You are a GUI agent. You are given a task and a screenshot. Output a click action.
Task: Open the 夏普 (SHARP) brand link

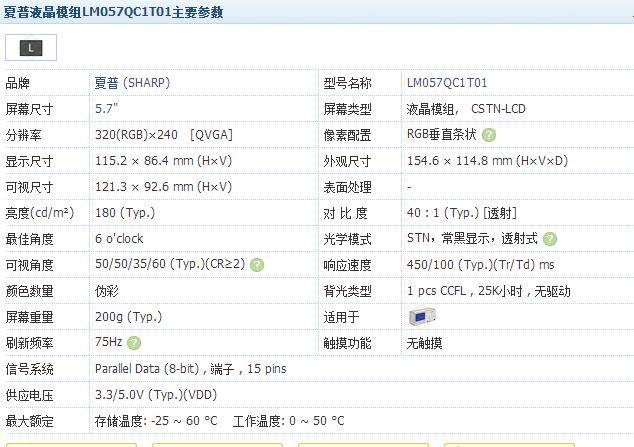pos(132,83)
